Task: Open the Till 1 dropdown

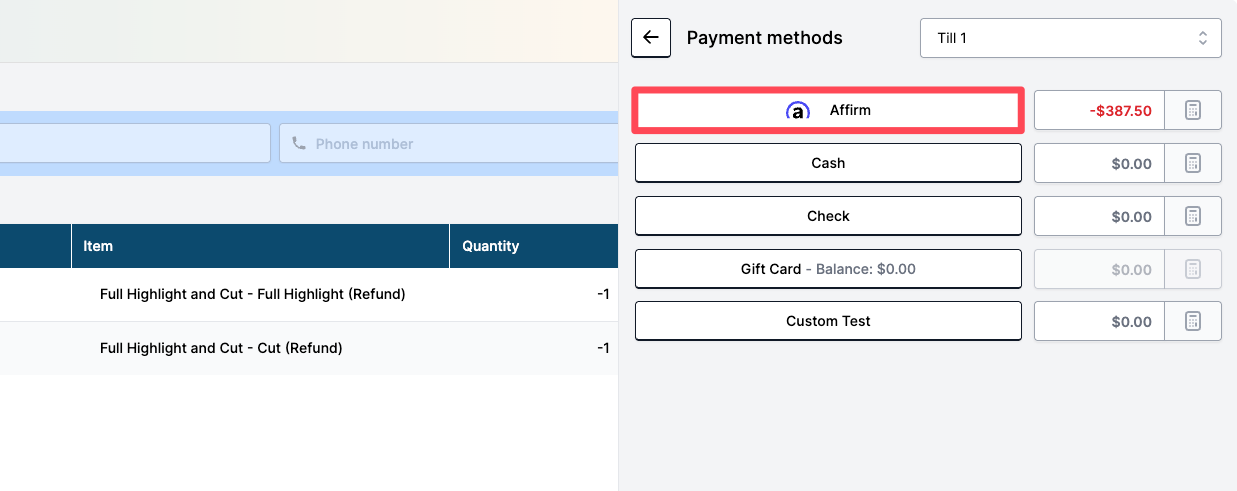Action: [x=1070, y=38]
